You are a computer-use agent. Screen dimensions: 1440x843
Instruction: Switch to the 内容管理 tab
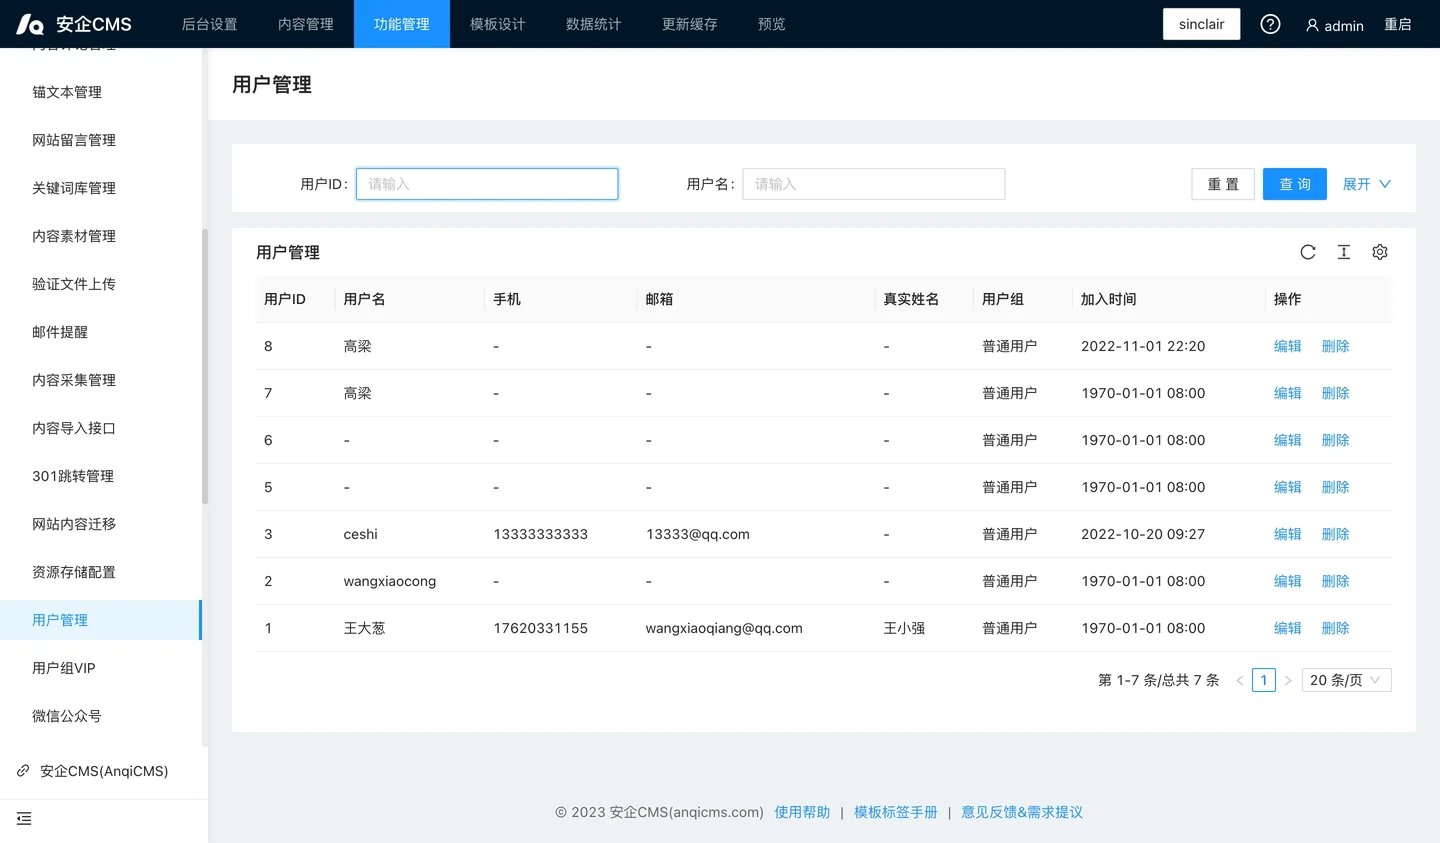pyautogui.click(x=306, y=24)
